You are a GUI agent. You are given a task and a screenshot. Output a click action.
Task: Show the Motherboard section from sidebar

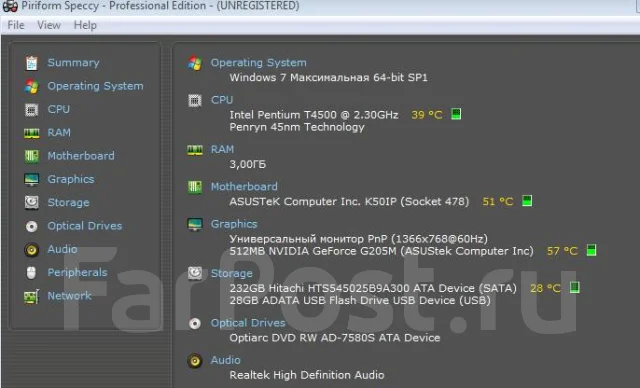(81, 156)
